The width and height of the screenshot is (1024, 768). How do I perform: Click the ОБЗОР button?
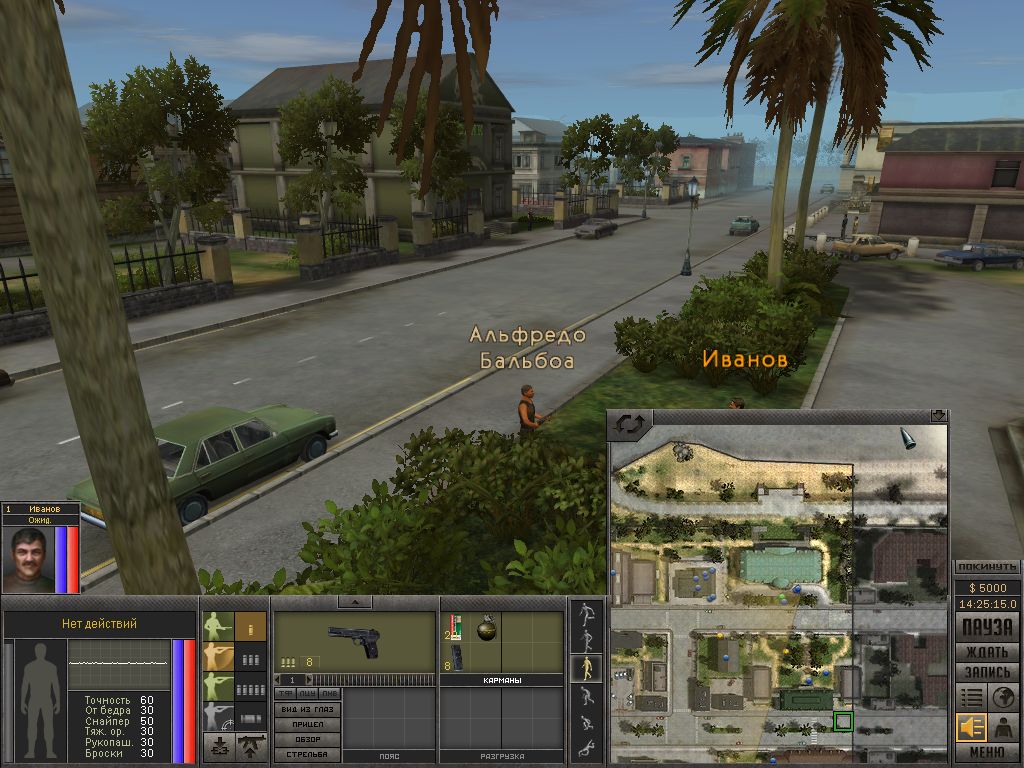pos(308,739)
